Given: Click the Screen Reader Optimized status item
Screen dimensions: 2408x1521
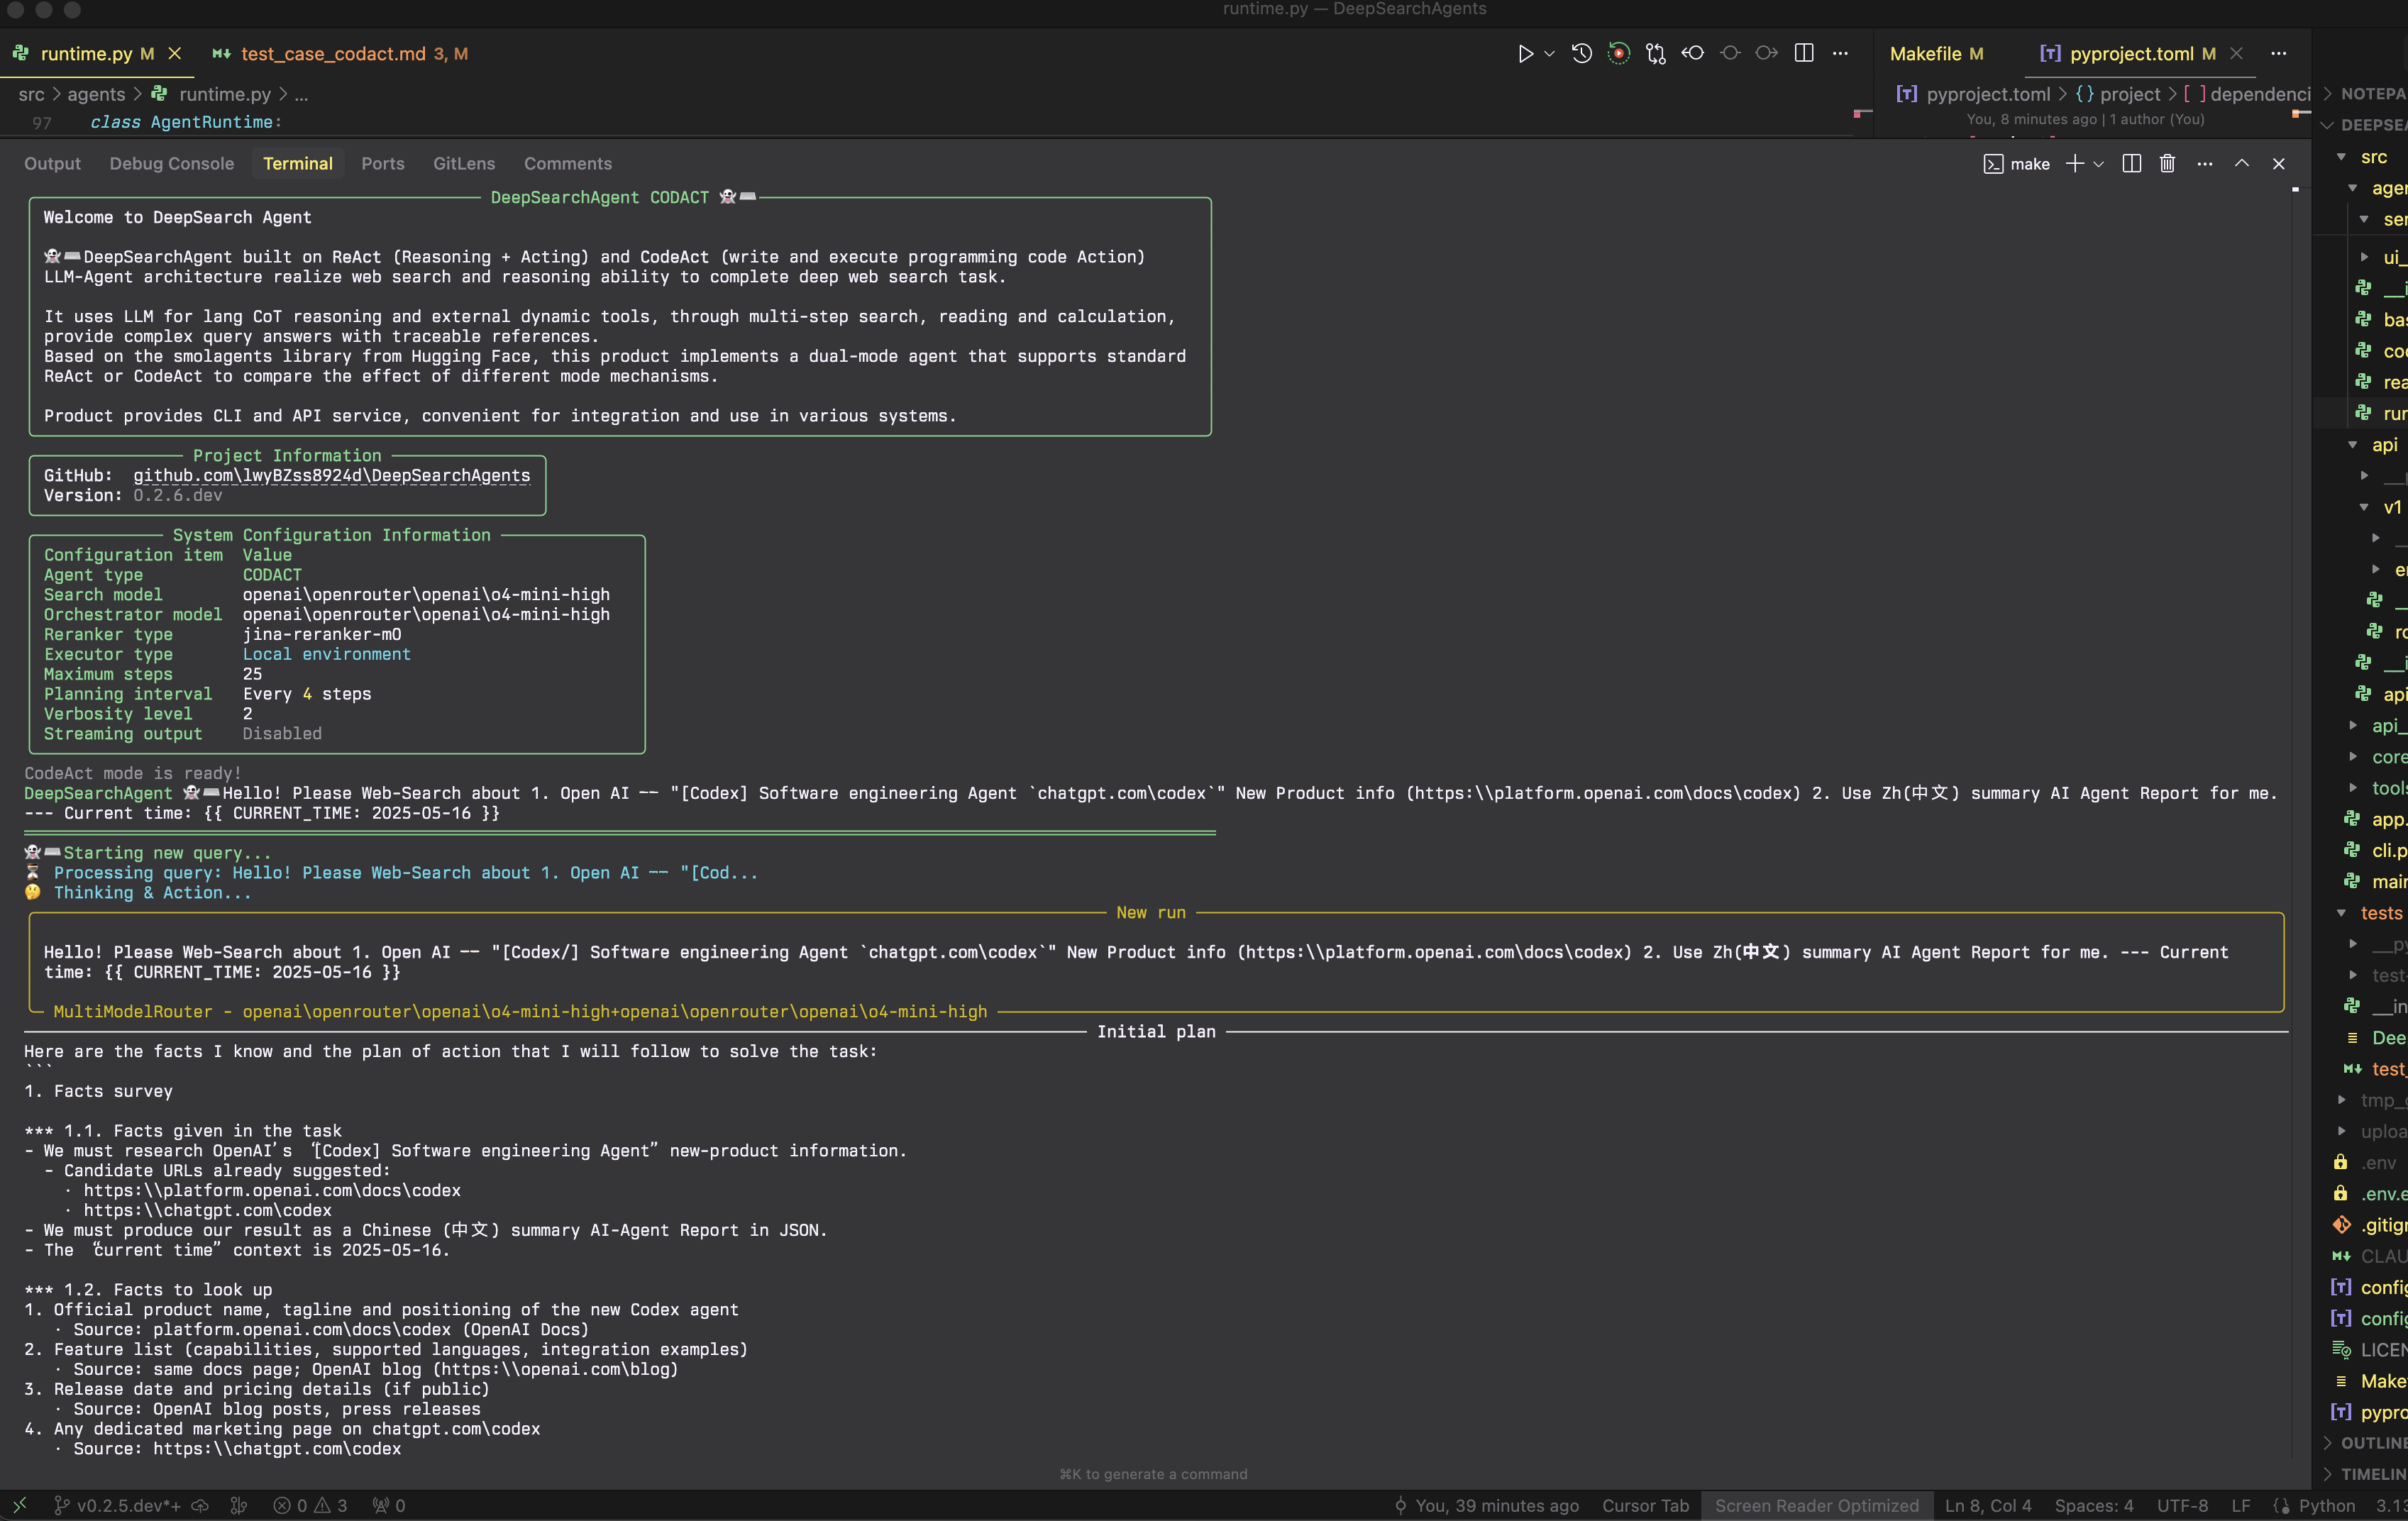Looking at the screenshot, I should (x=1816, y=1505).
